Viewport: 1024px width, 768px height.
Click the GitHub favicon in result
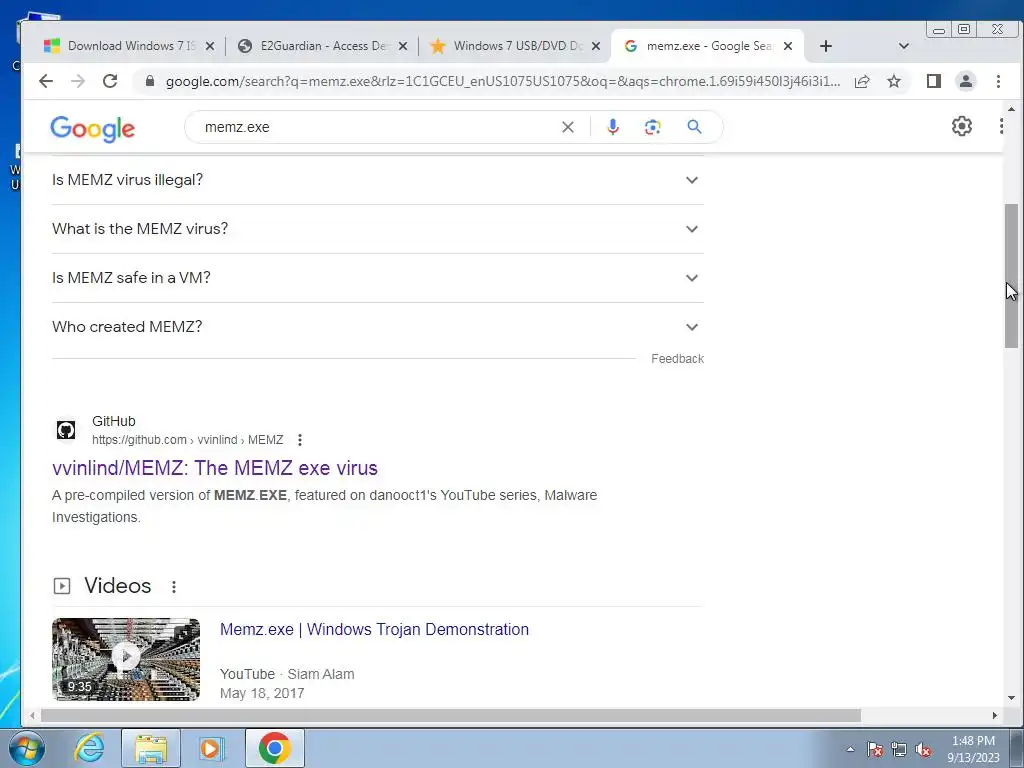point(66,430)
